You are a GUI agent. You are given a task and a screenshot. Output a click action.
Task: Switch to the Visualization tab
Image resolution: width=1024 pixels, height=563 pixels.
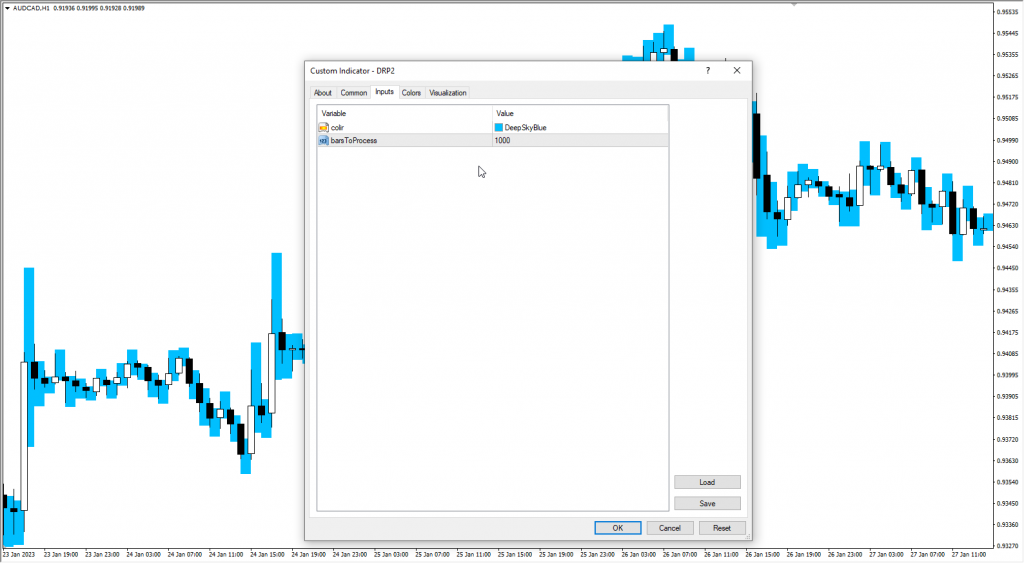pos(447,93)
